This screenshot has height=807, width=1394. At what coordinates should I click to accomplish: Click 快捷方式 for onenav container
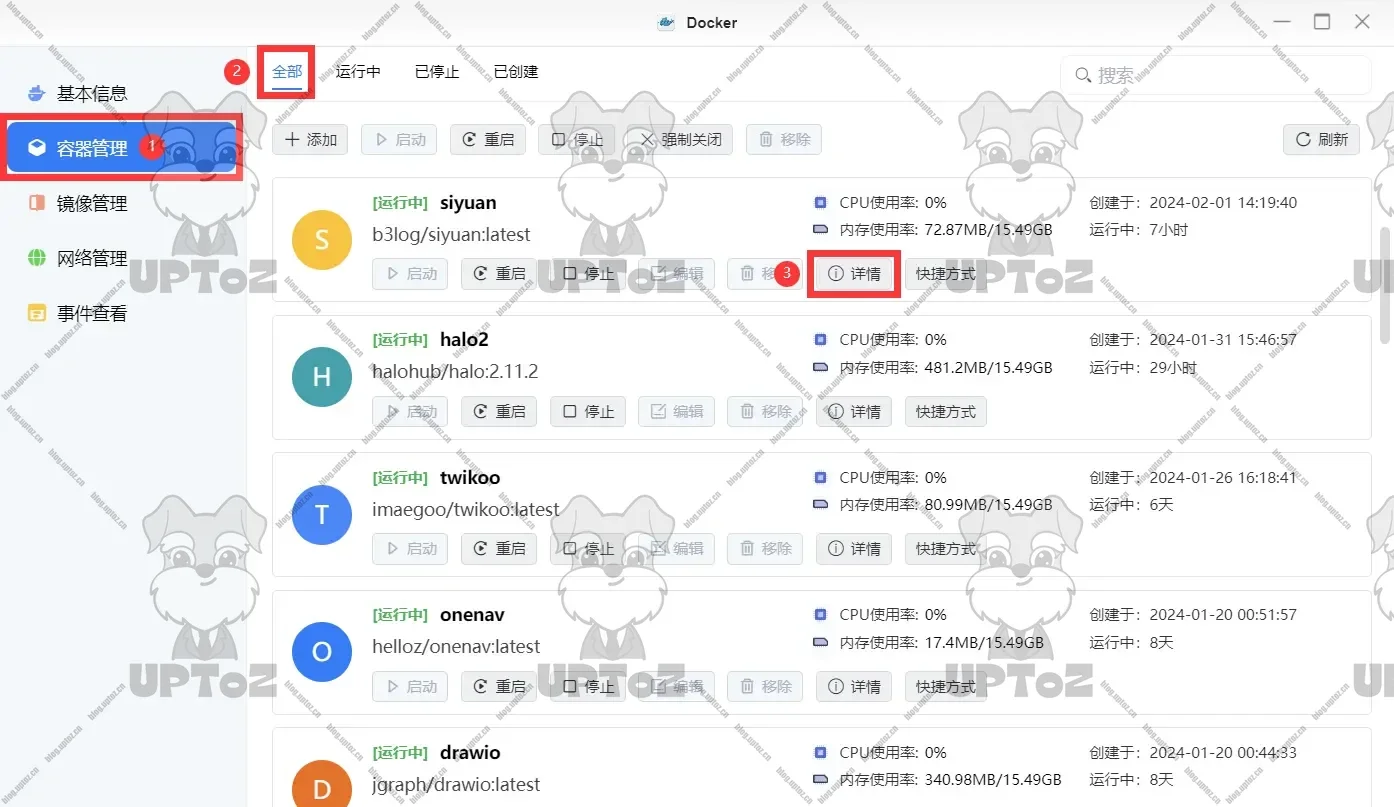pos(946,686)
